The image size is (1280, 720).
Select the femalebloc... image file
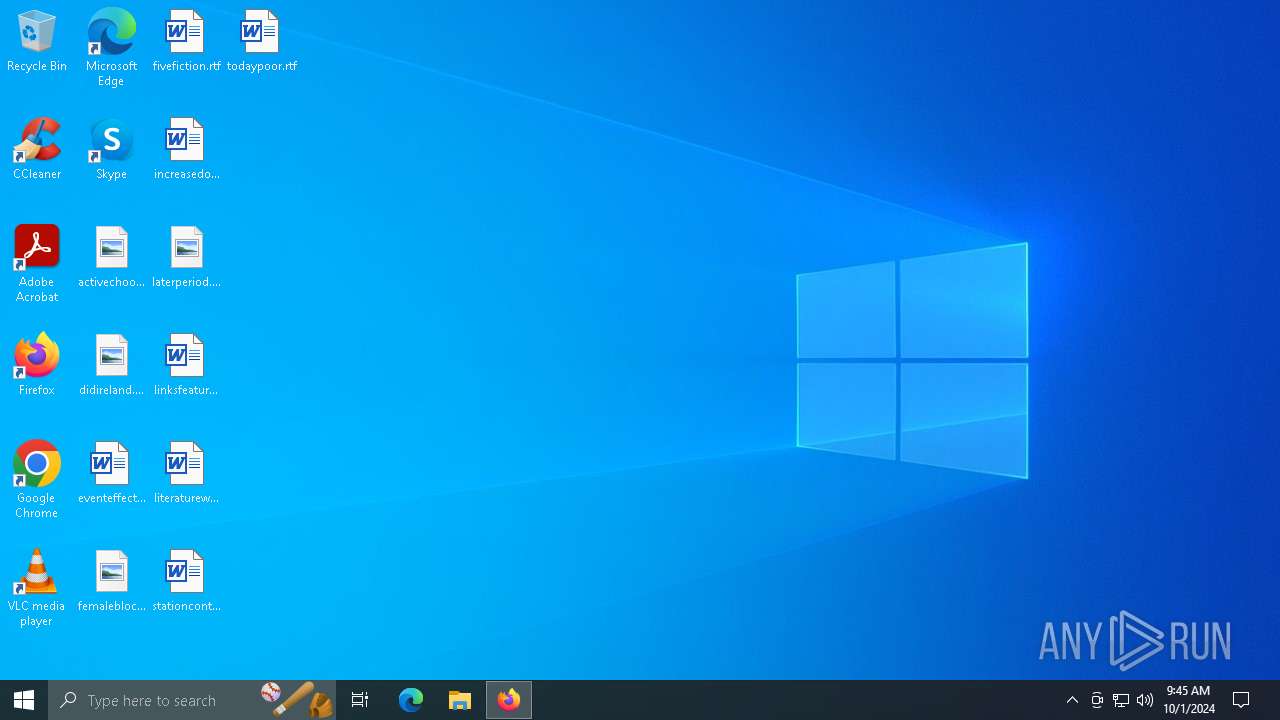point(111,581)
